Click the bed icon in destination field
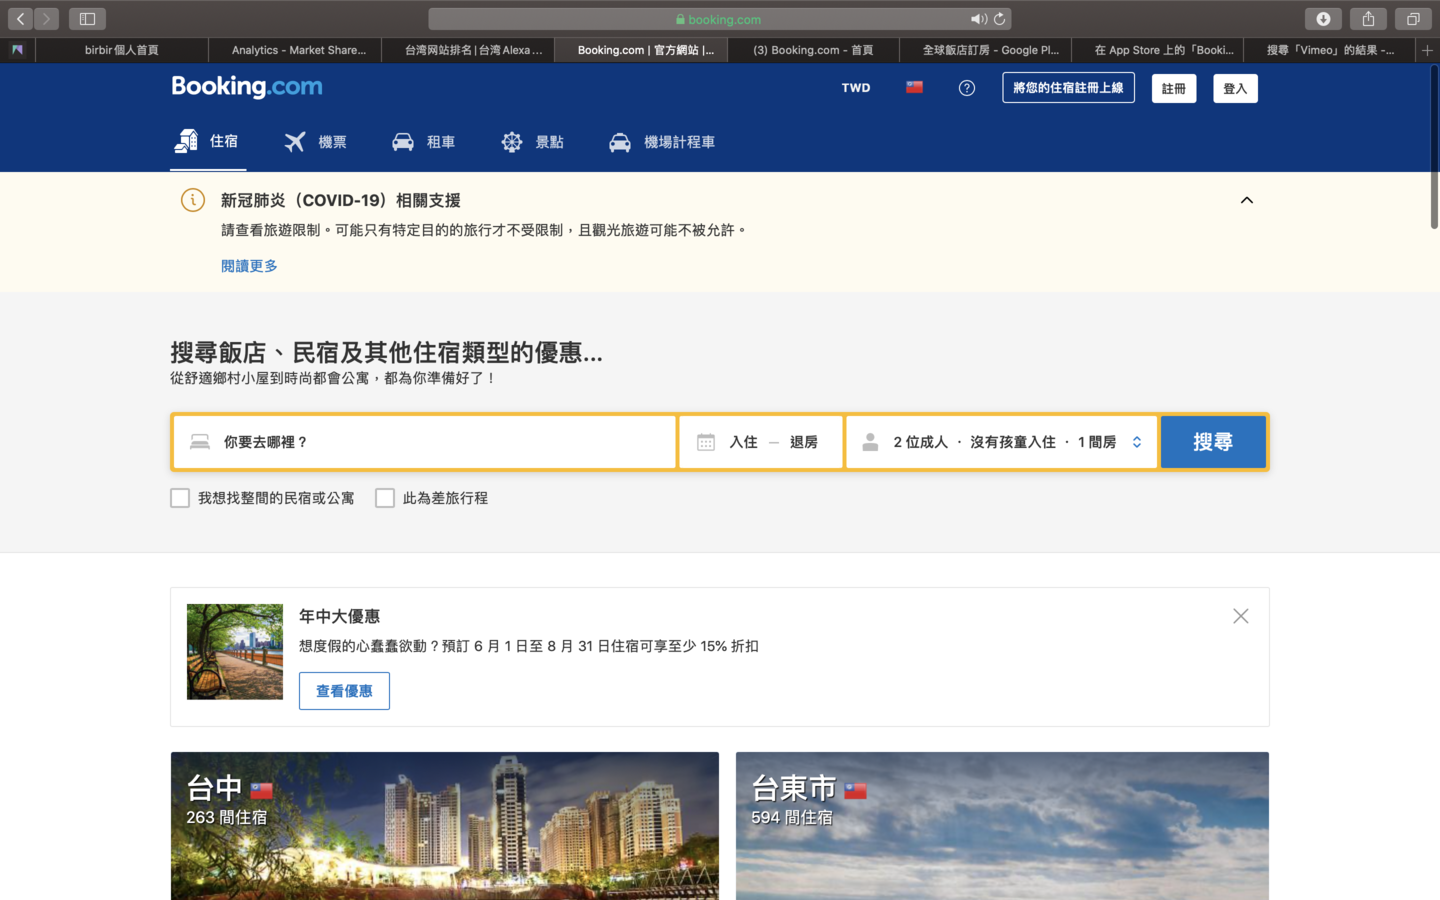1440x900 pixels. coord(200,442)
